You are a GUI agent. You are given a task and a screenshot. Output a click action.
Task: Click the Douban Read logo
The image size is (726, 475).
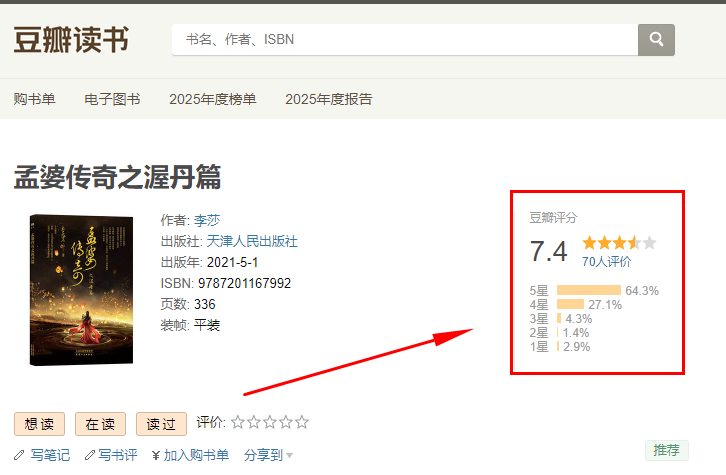coord(71,40)
